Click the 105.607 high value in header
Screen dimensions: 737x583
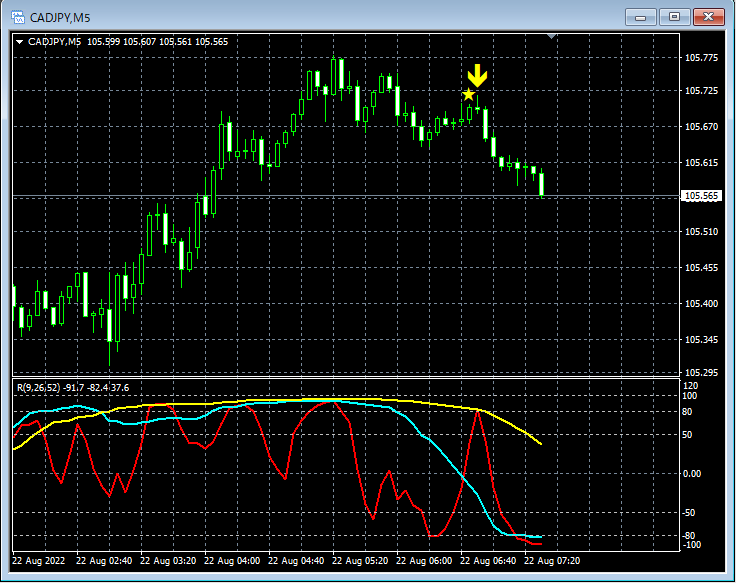click(x=140, y=42)
